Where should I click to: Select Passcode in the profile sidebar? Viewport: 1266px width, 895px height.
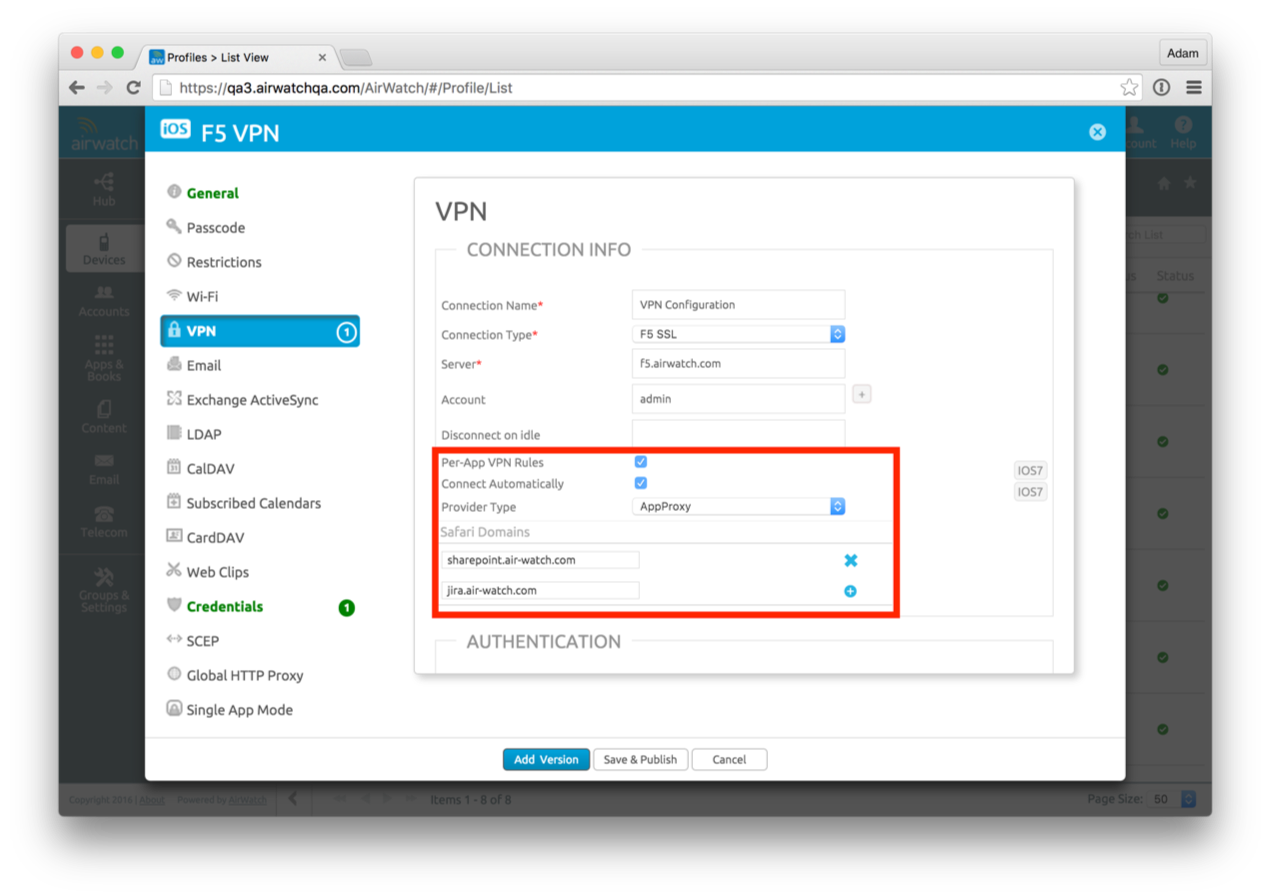pyautogui.click(x=215, y=228)
